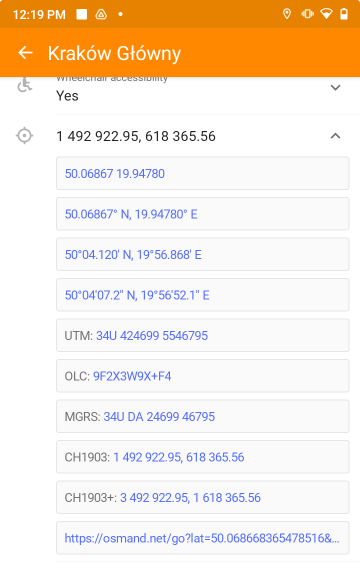Collapse the coordinates list chevron
This screenshot has height=565, width=360.
pos(335,136)
